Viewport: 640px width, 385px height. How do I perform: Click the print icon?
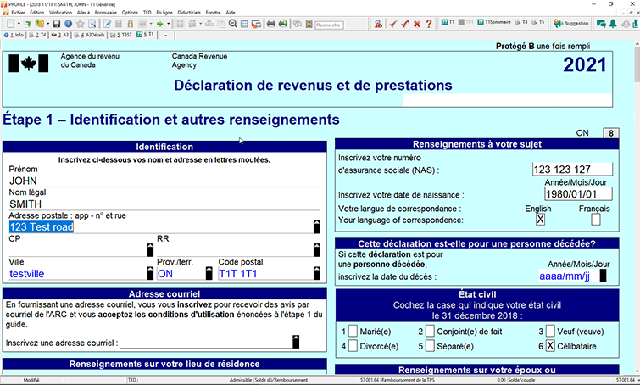point(271,24)
